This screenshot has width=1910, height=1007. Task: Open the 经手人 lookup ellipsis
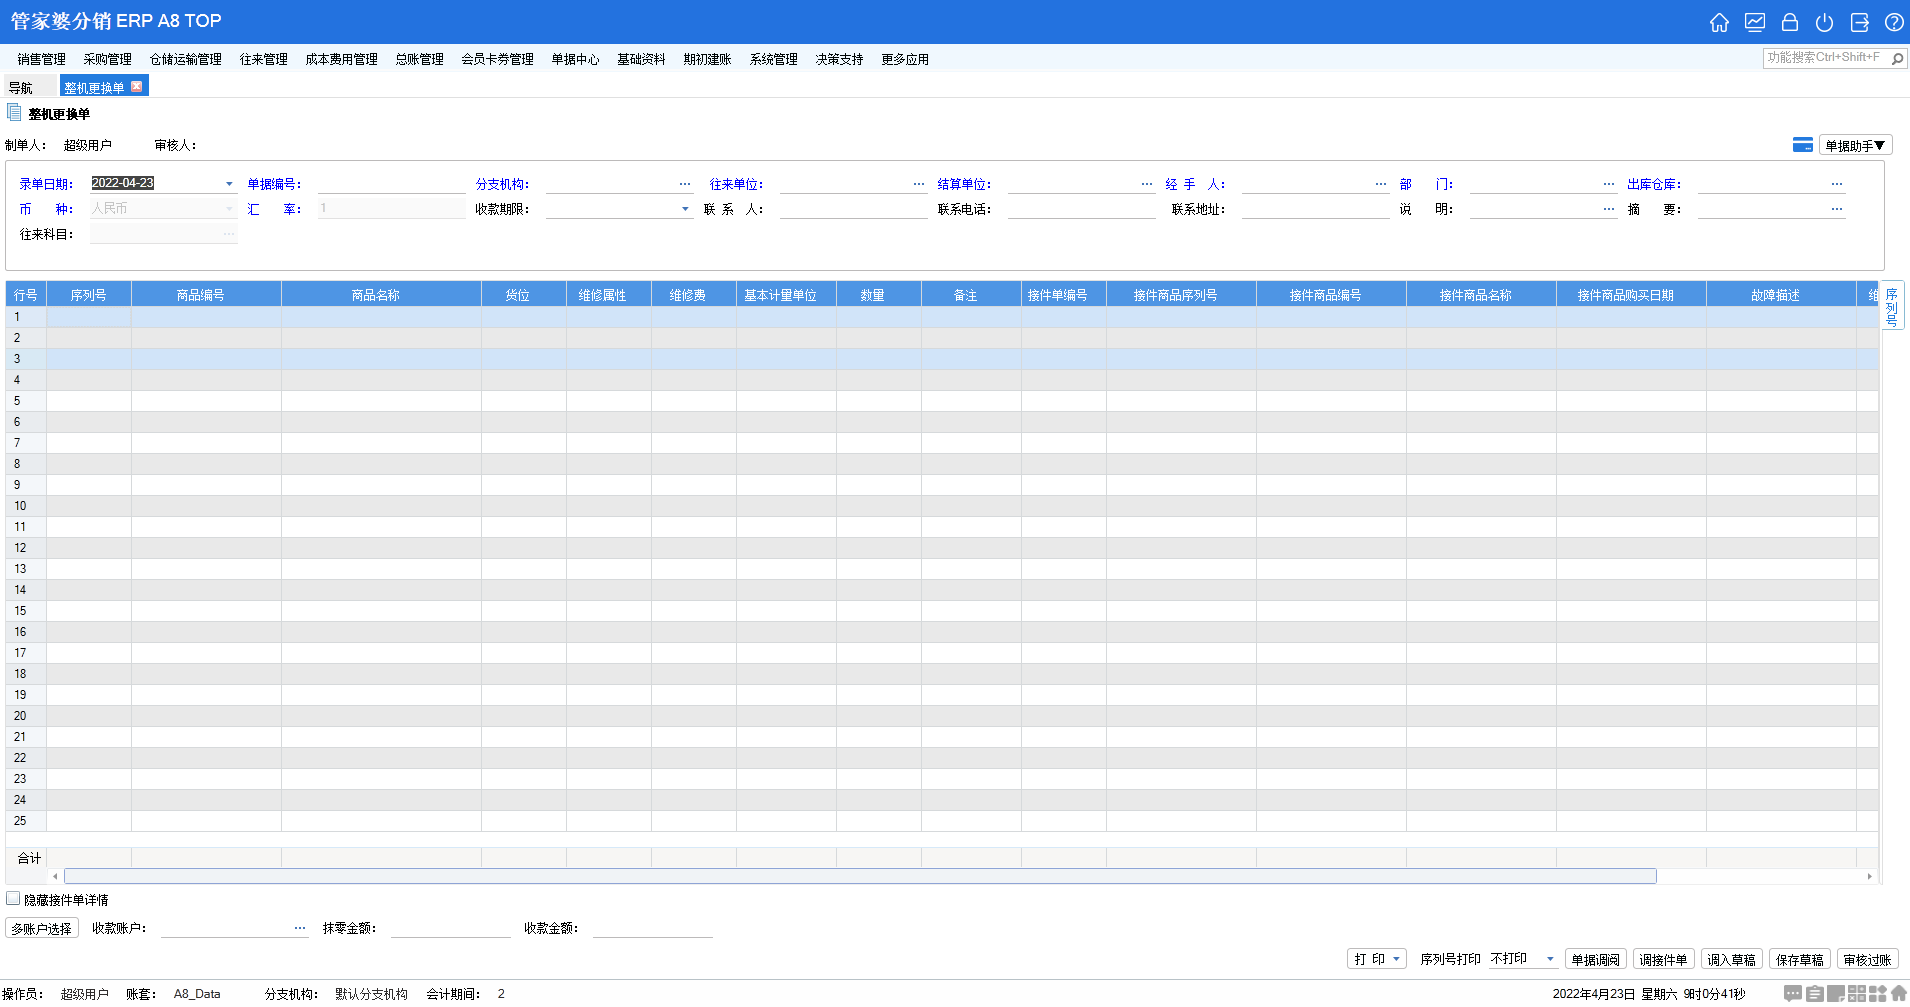(1381, 184)
